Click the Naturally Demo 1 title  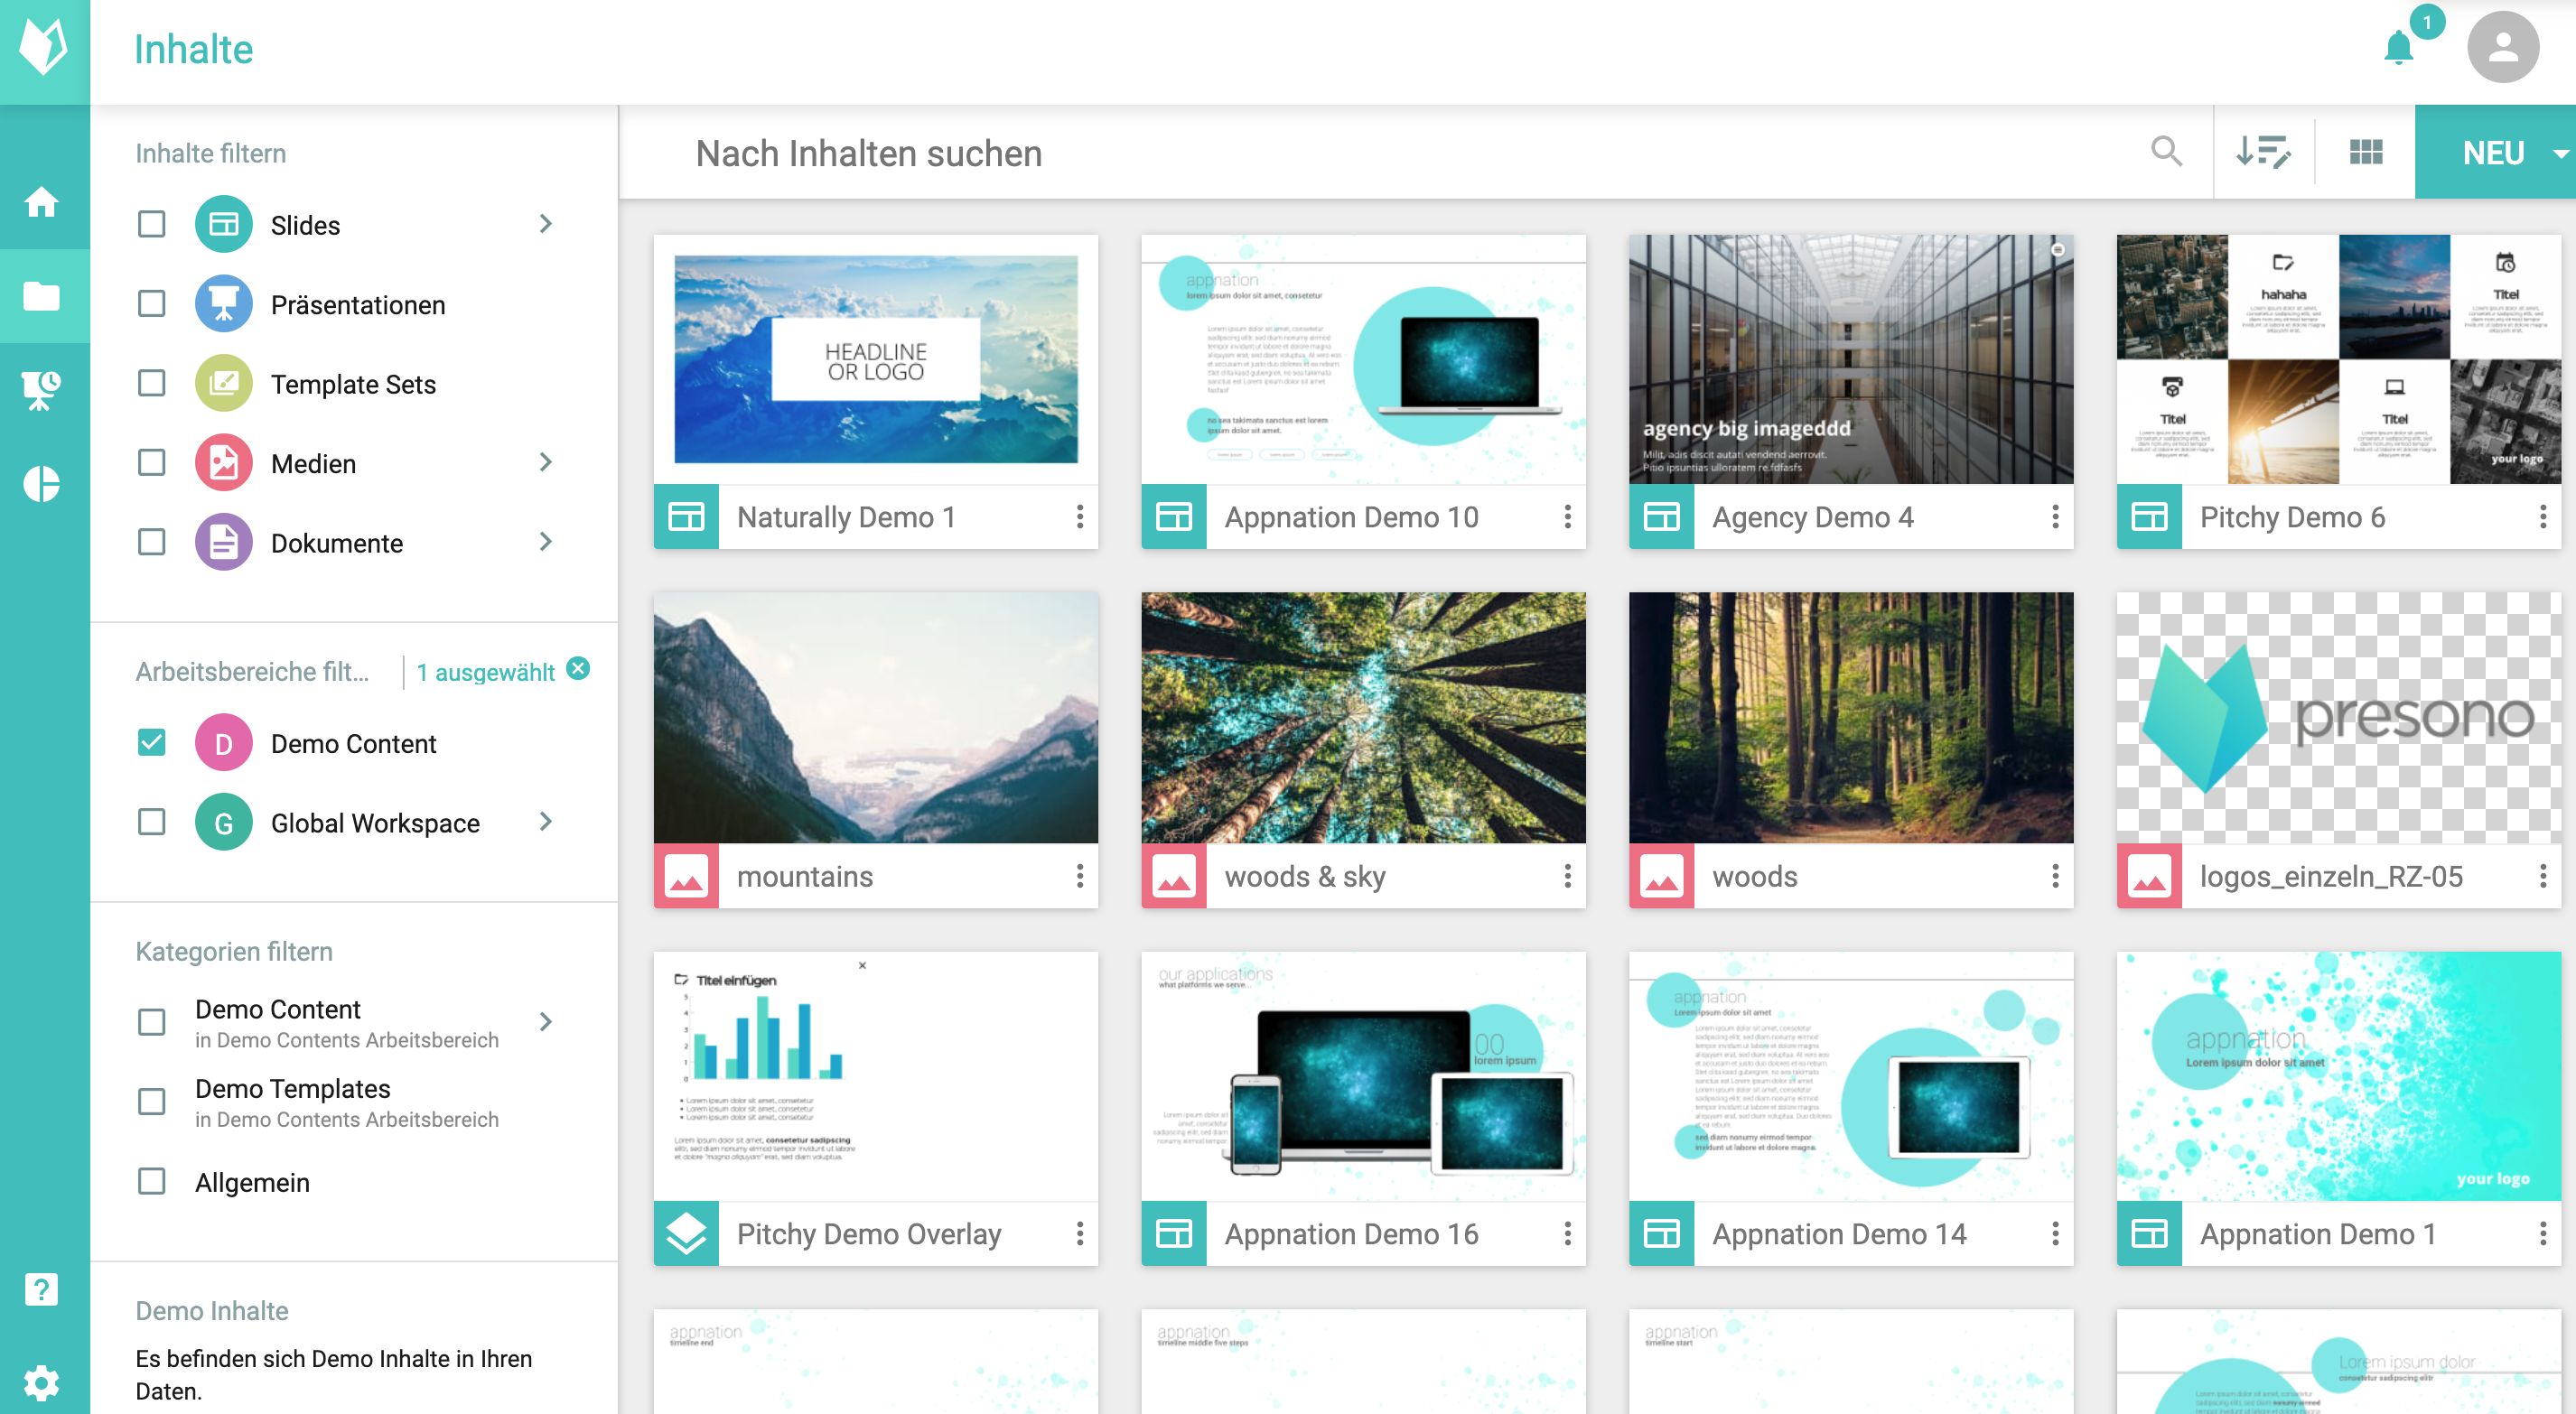[846, 517]
